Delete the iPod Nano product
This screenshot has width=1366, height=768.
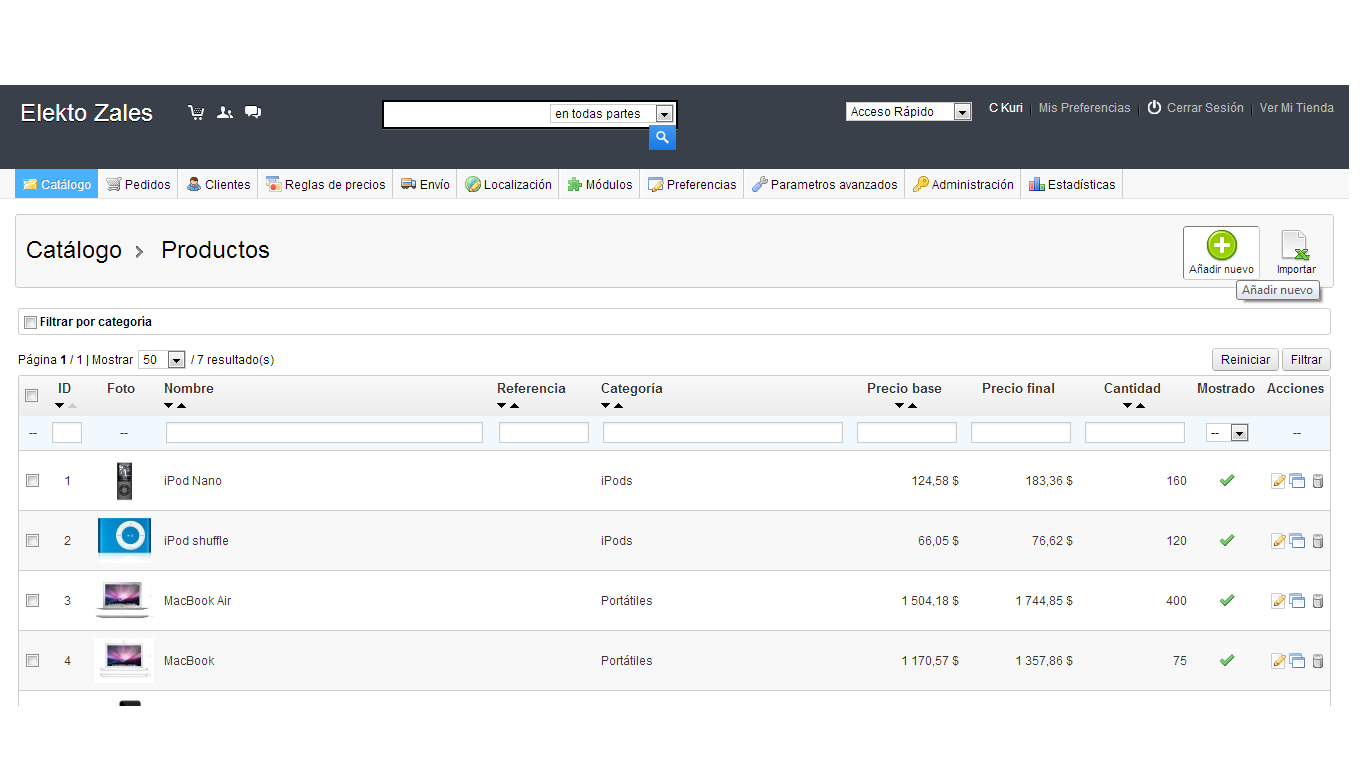click(x=1317, y=481)
